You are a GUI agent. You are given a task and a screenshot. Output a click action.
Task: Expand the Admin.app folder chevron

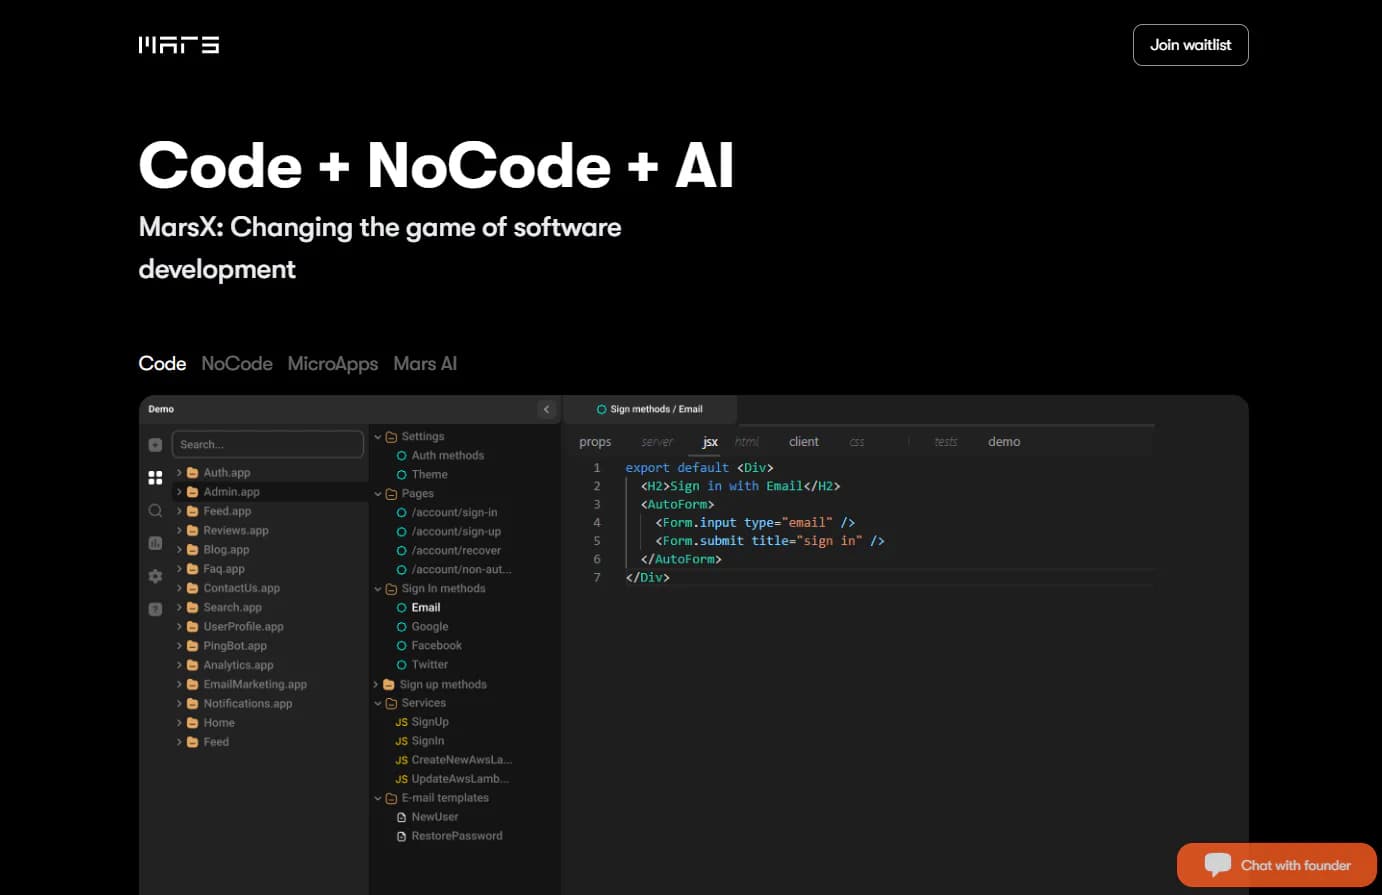click(179, 492)
